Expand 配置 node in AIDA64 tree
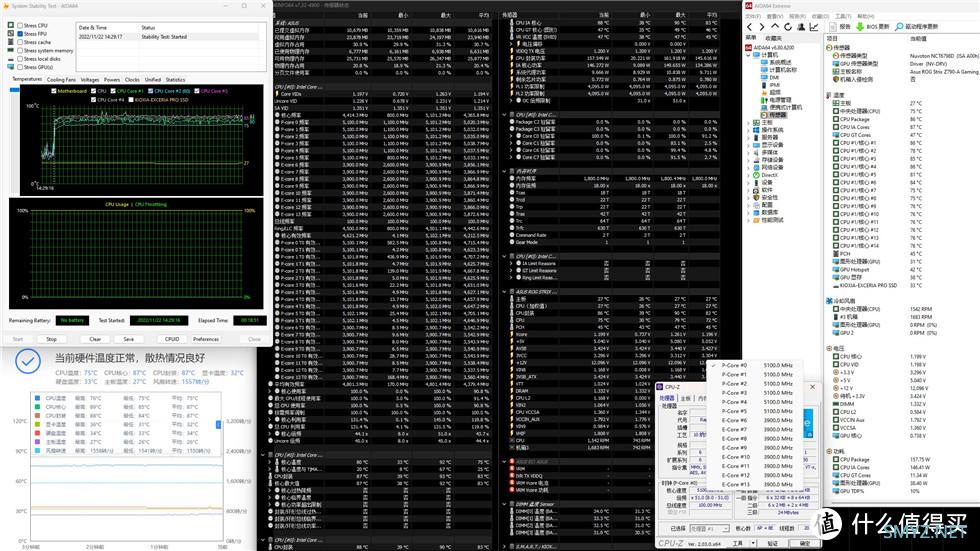 [x=748, y=205]
